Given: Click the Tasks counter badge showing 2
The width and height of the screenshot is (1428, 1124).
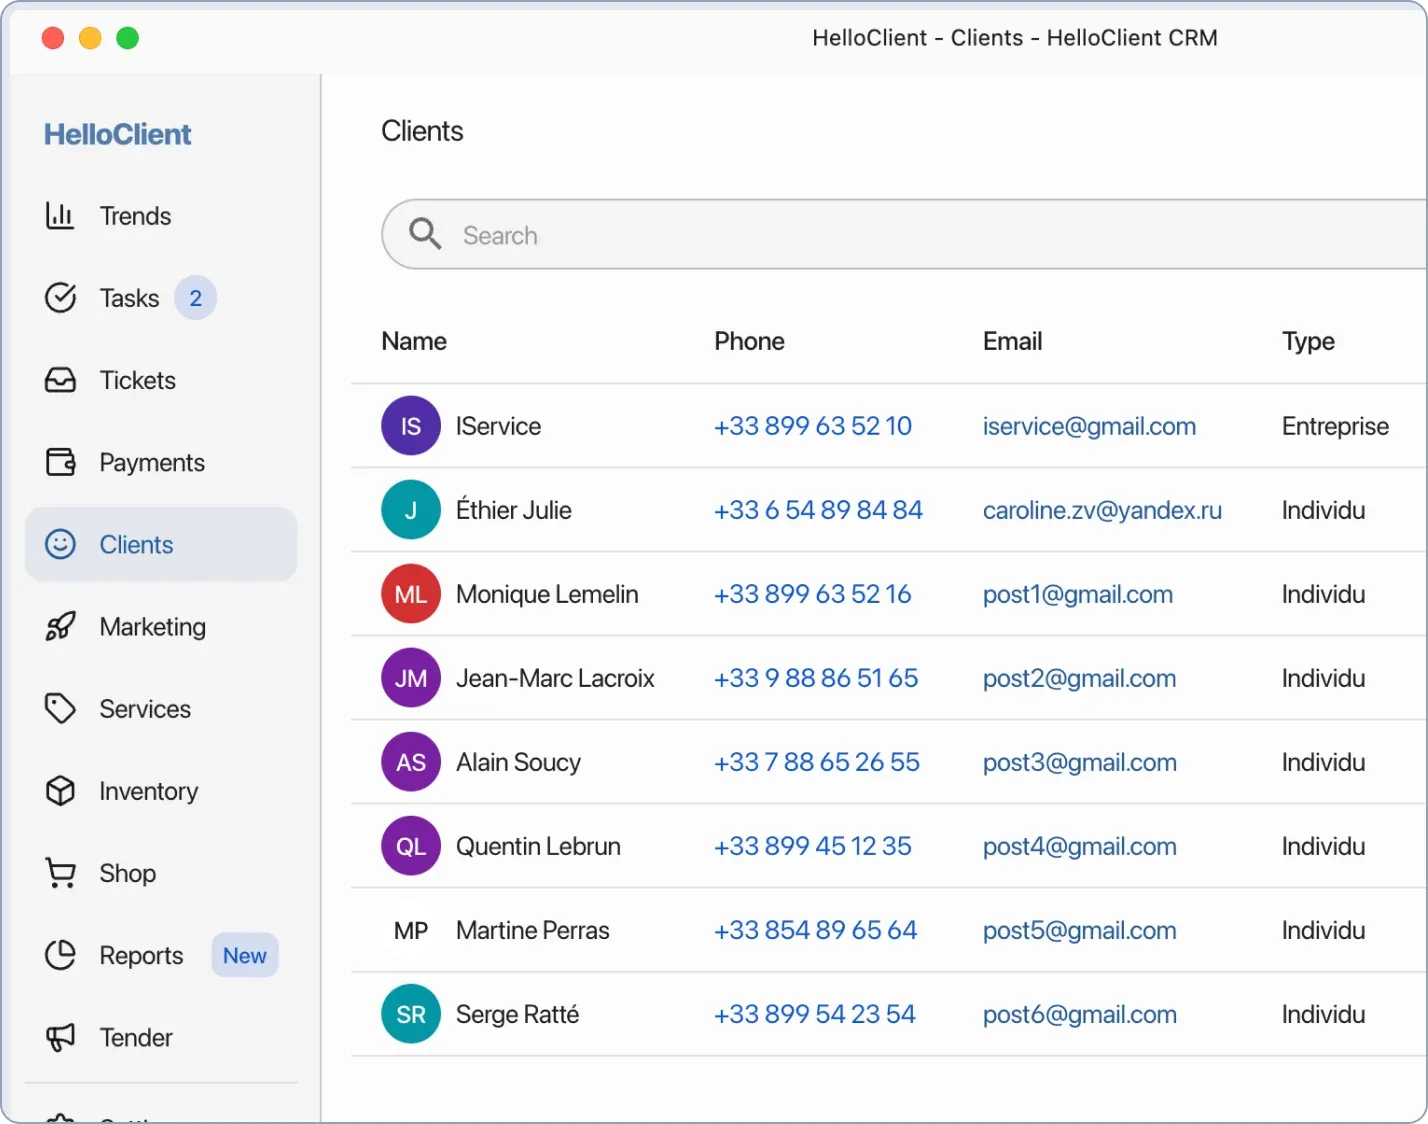Looking at the screenshot, I should pos(195,297).
